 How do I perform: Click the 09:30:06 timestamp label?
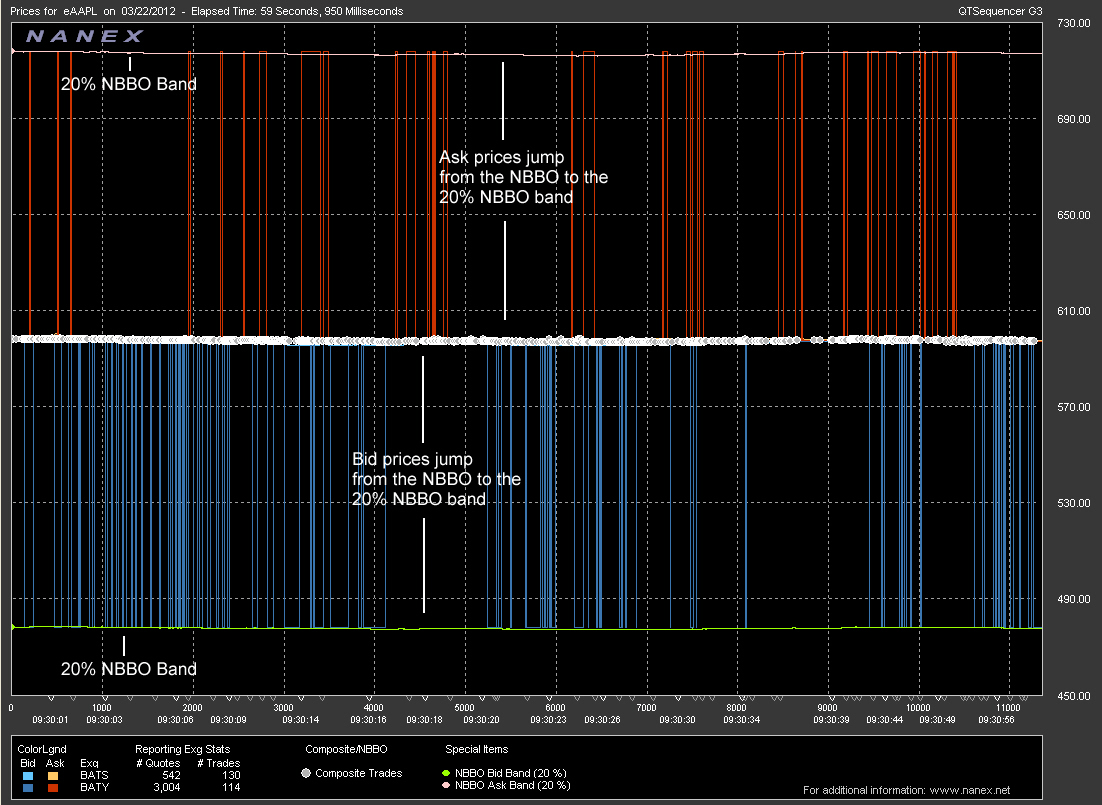175,720
